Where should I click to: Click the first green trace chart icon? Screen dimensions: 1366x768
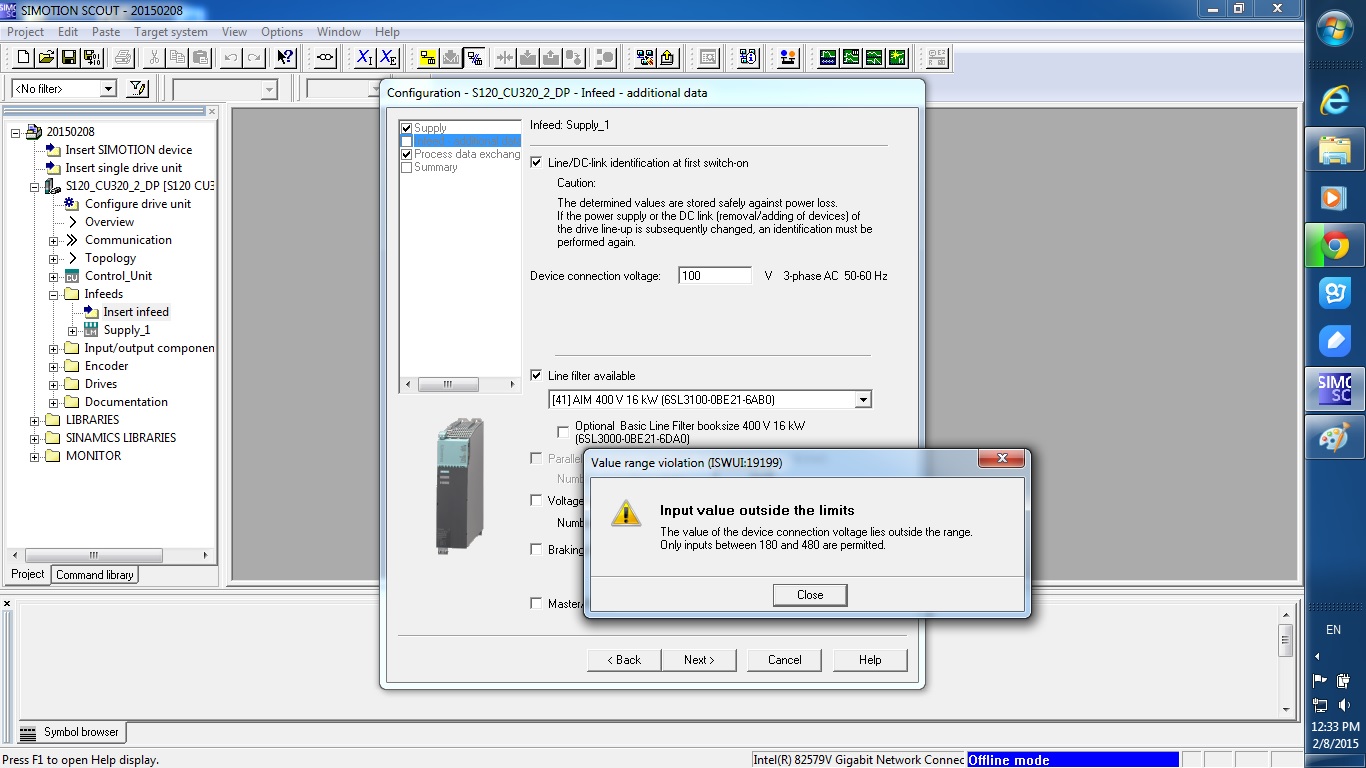coord(828,58)
